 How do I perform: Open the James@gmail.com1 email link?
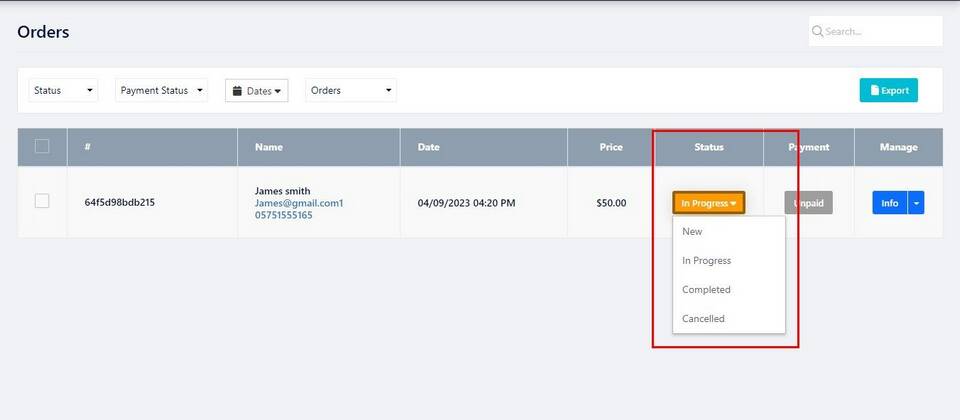(x=299, y=203)
